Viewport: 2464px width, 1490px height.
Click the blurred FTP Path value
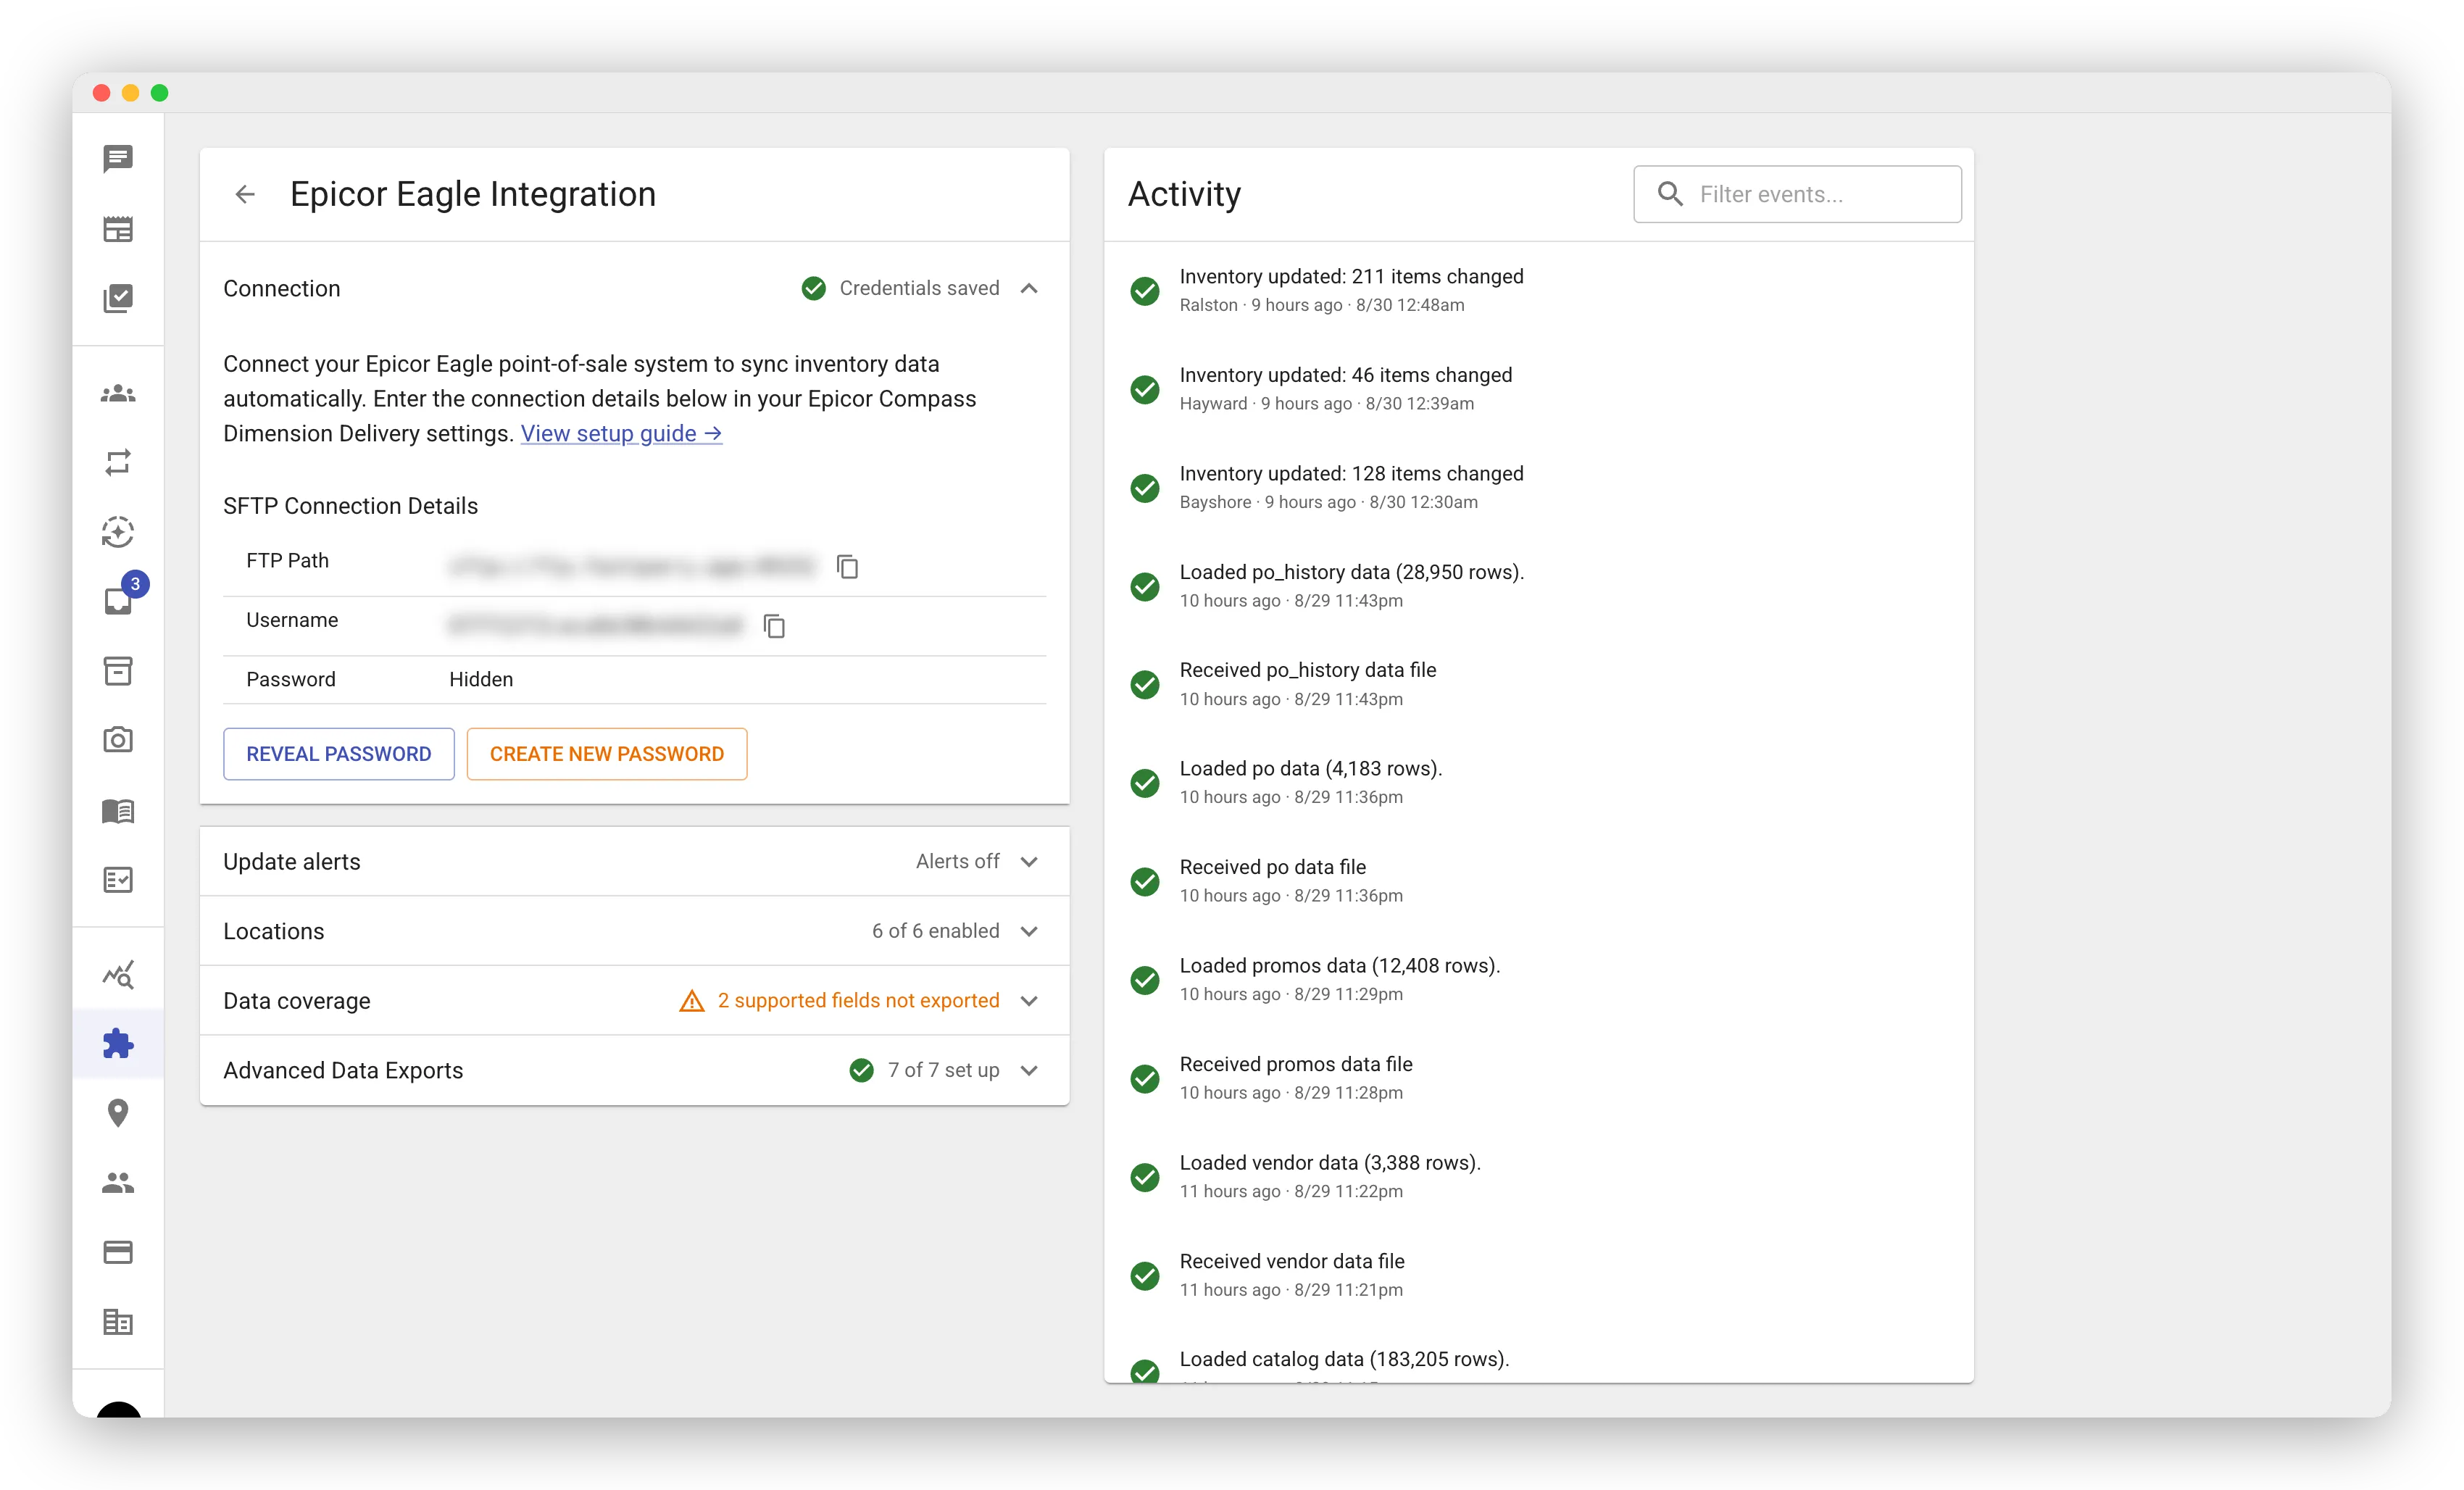tap(631, 567)
